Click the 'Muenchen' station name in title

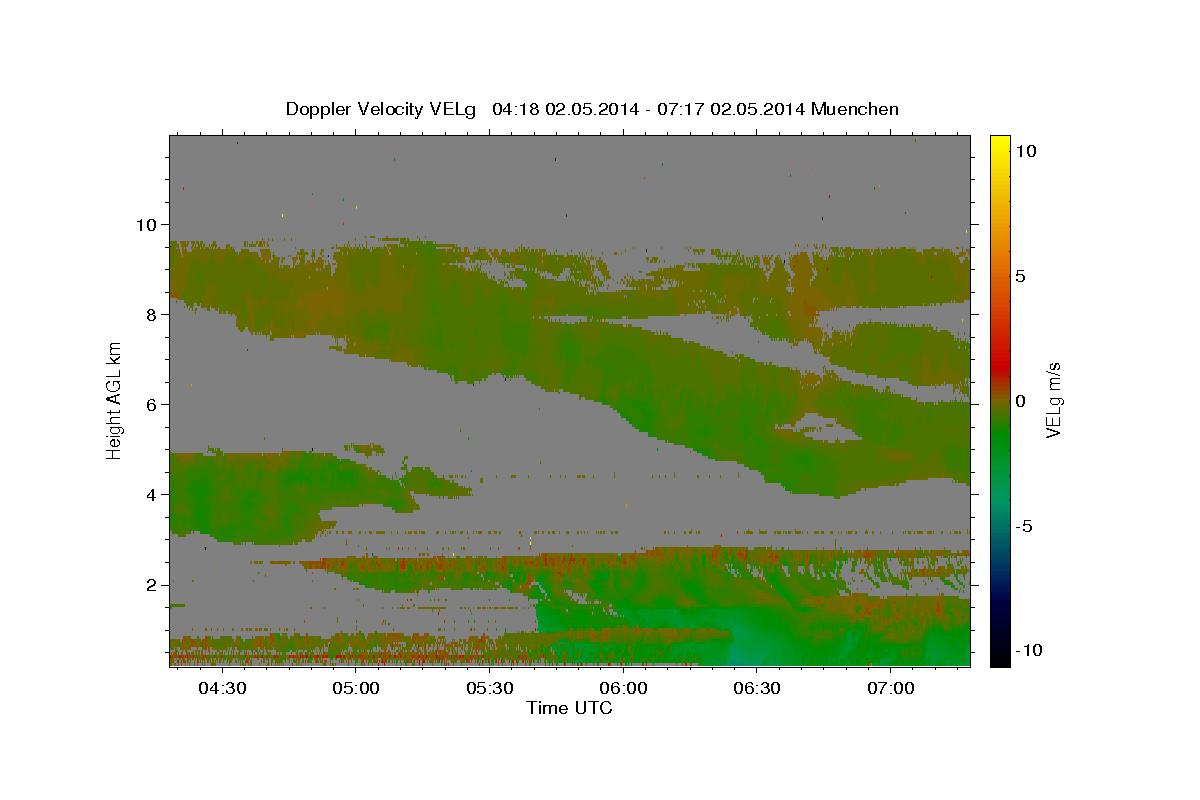coord(855,109)
